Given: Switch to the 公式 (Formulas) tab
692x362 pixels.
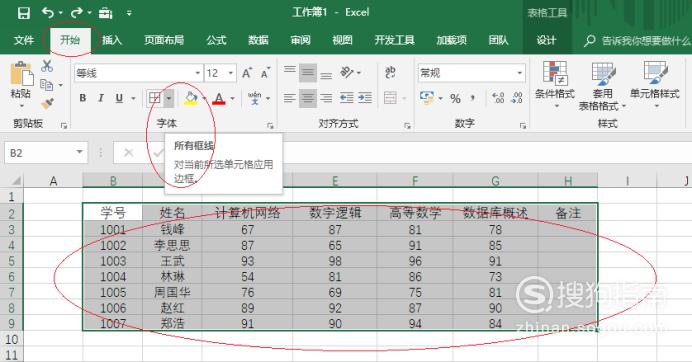Looking at the screenshot, I should tap(216, 40).
